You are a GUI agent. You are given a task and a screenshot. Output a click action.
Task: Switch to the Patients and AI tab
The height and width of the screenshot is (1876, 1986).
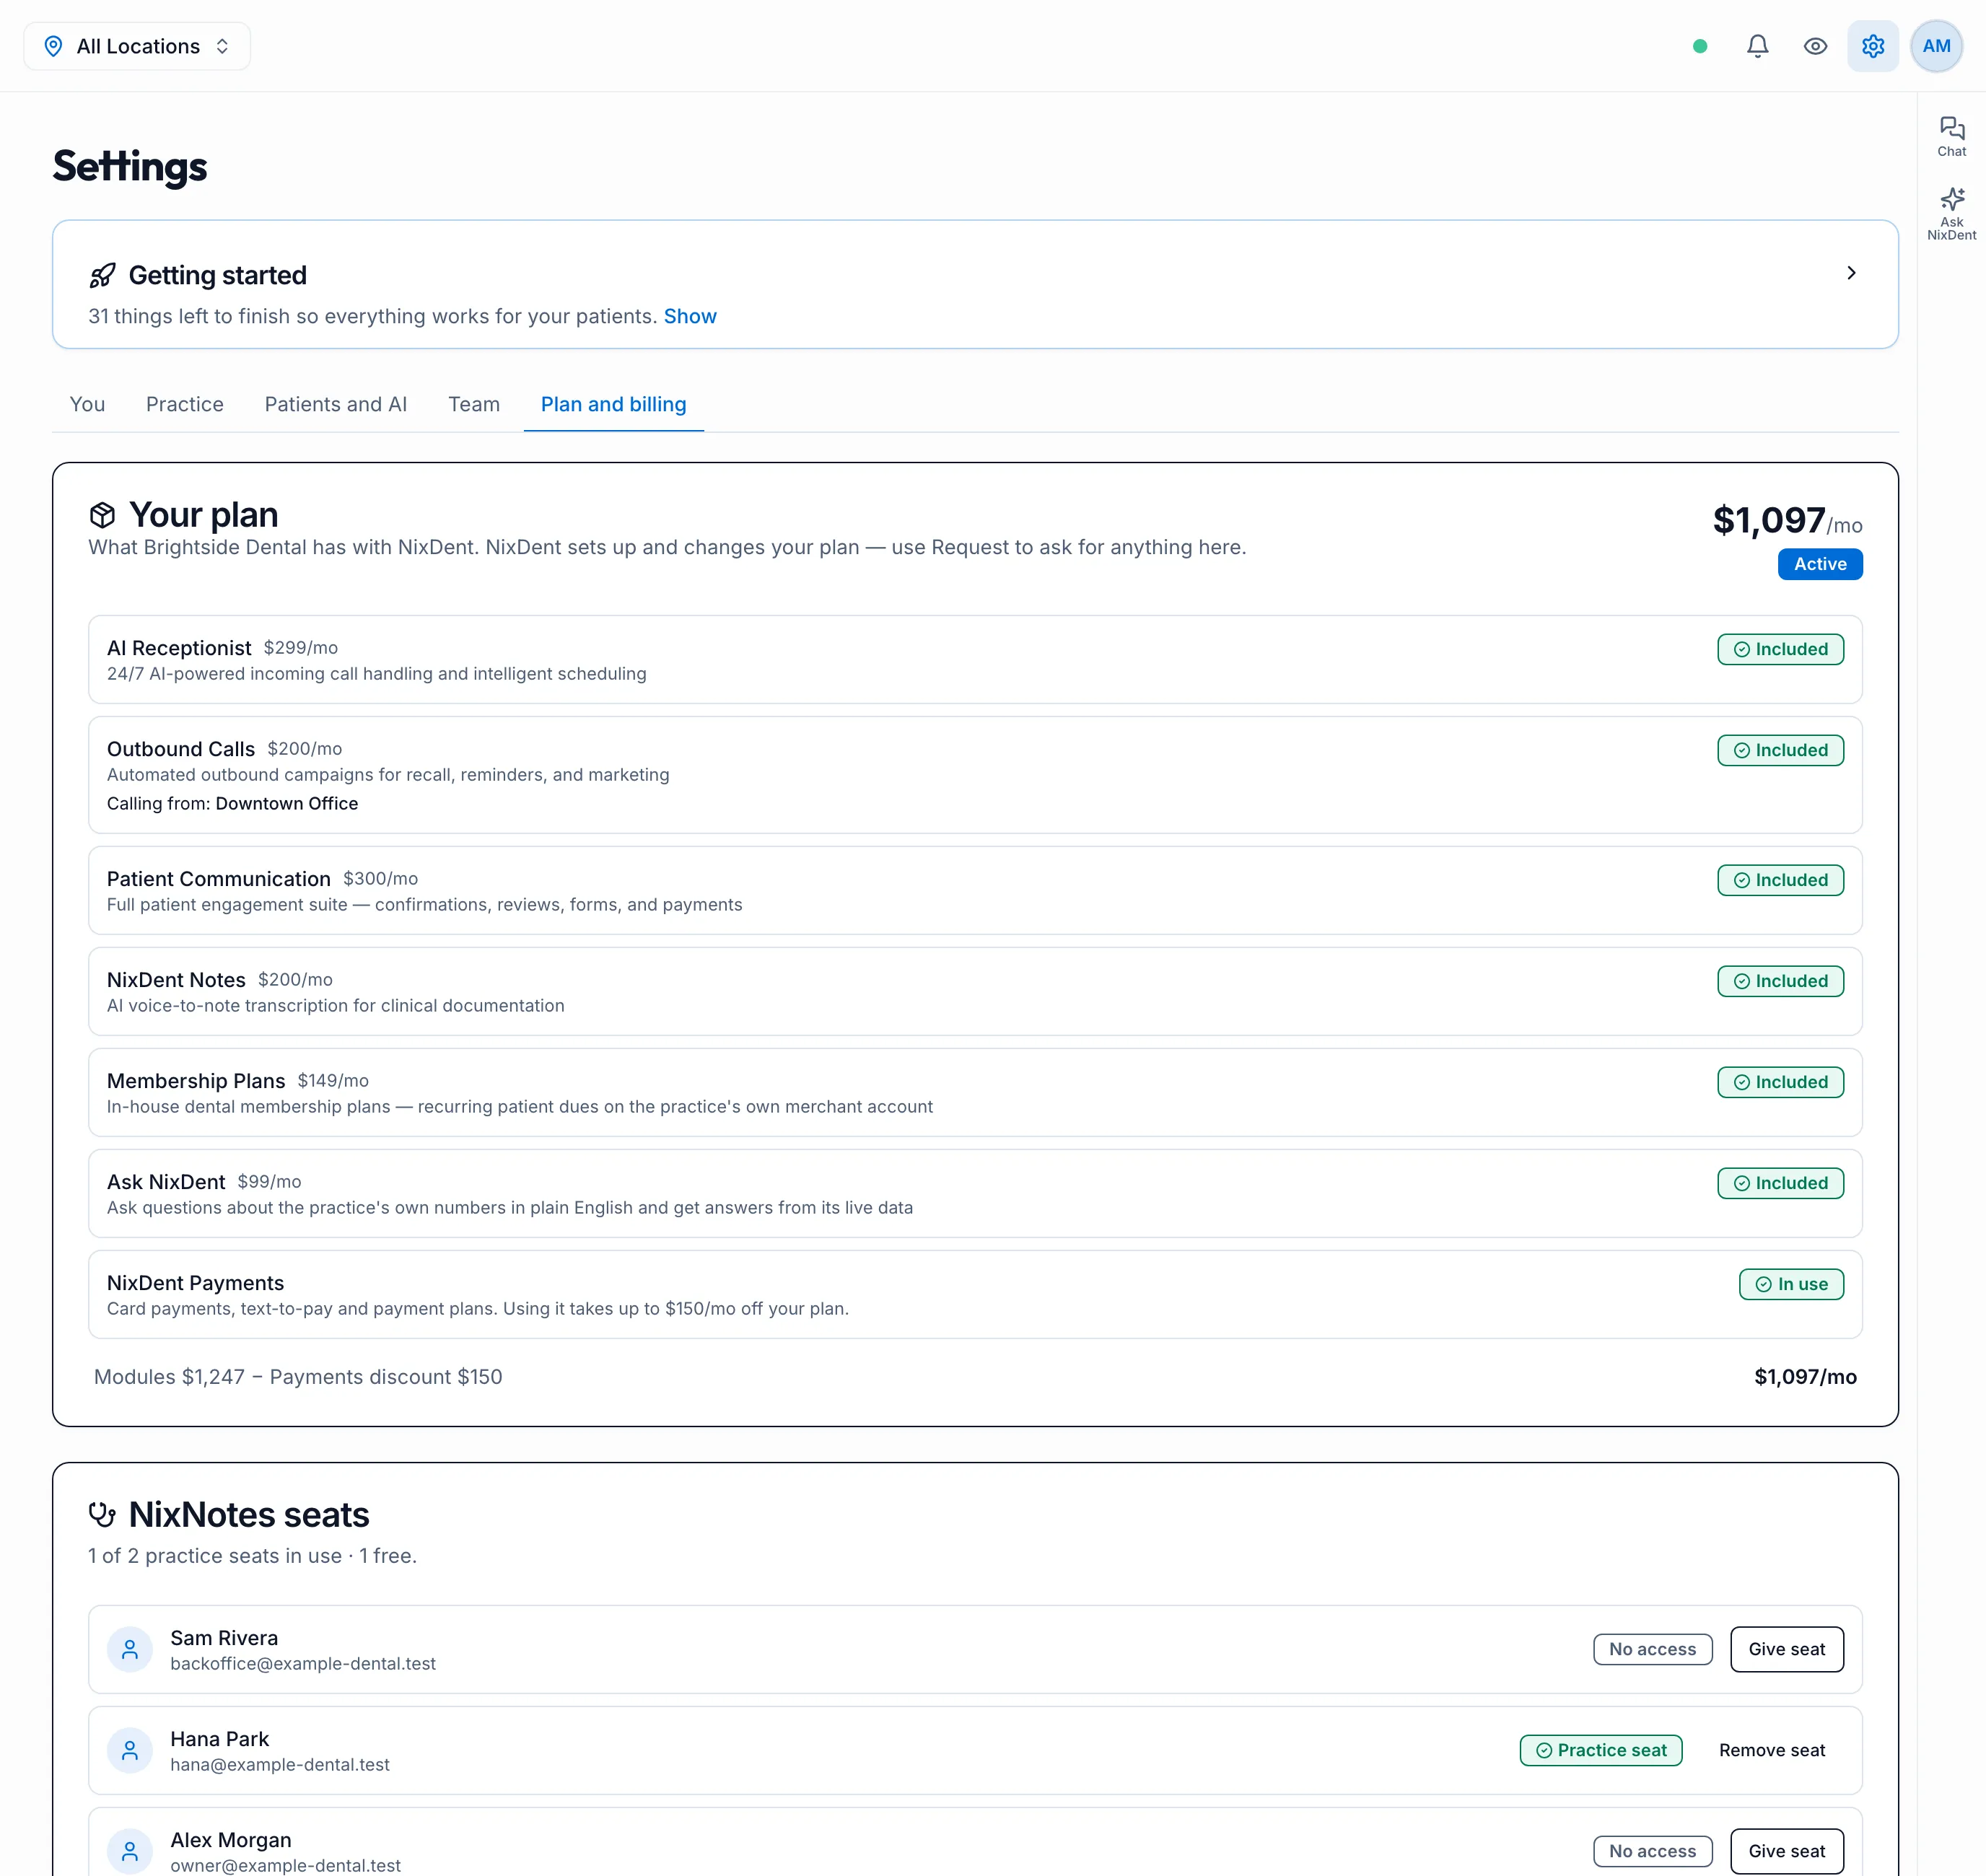click(336, 404)
